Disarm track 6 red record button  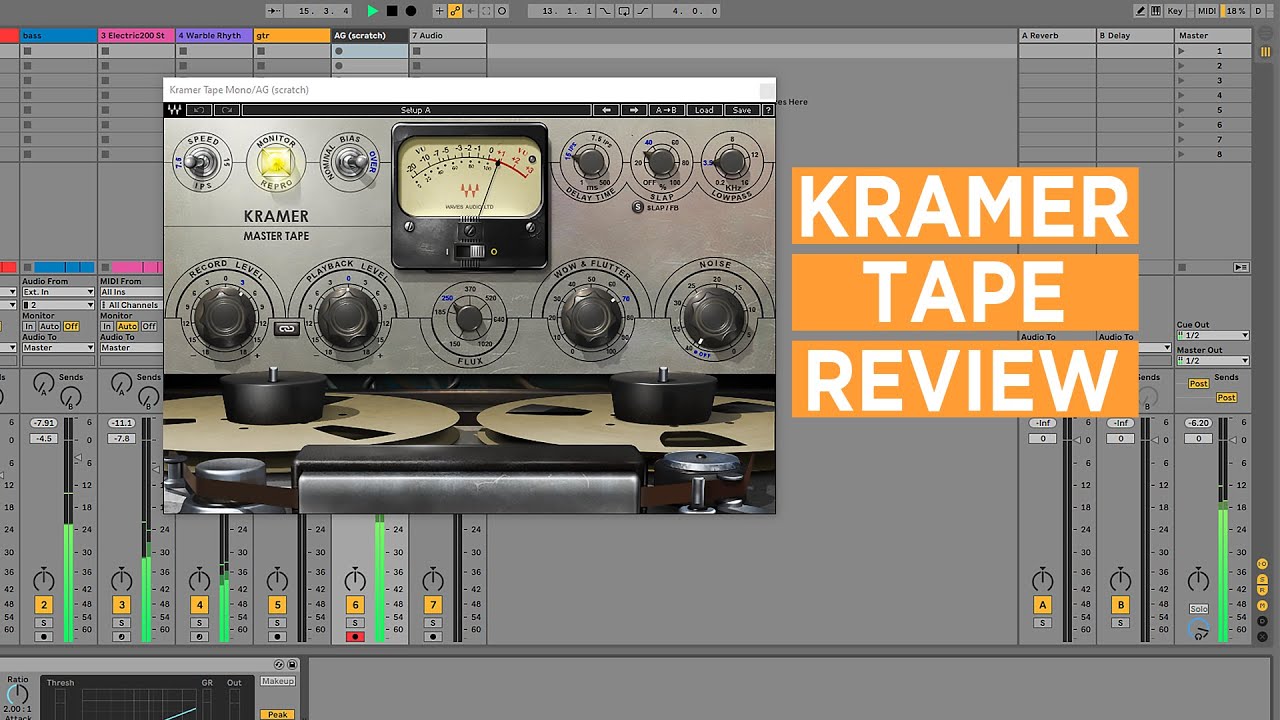click(355, 637)
